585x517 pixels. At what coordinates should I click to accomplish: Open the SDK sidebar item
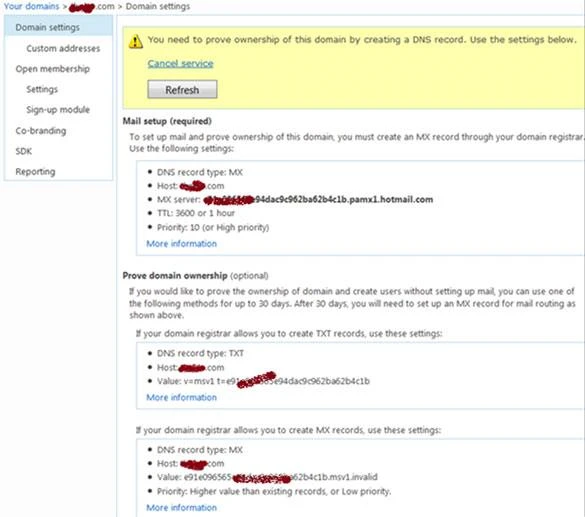24,151
